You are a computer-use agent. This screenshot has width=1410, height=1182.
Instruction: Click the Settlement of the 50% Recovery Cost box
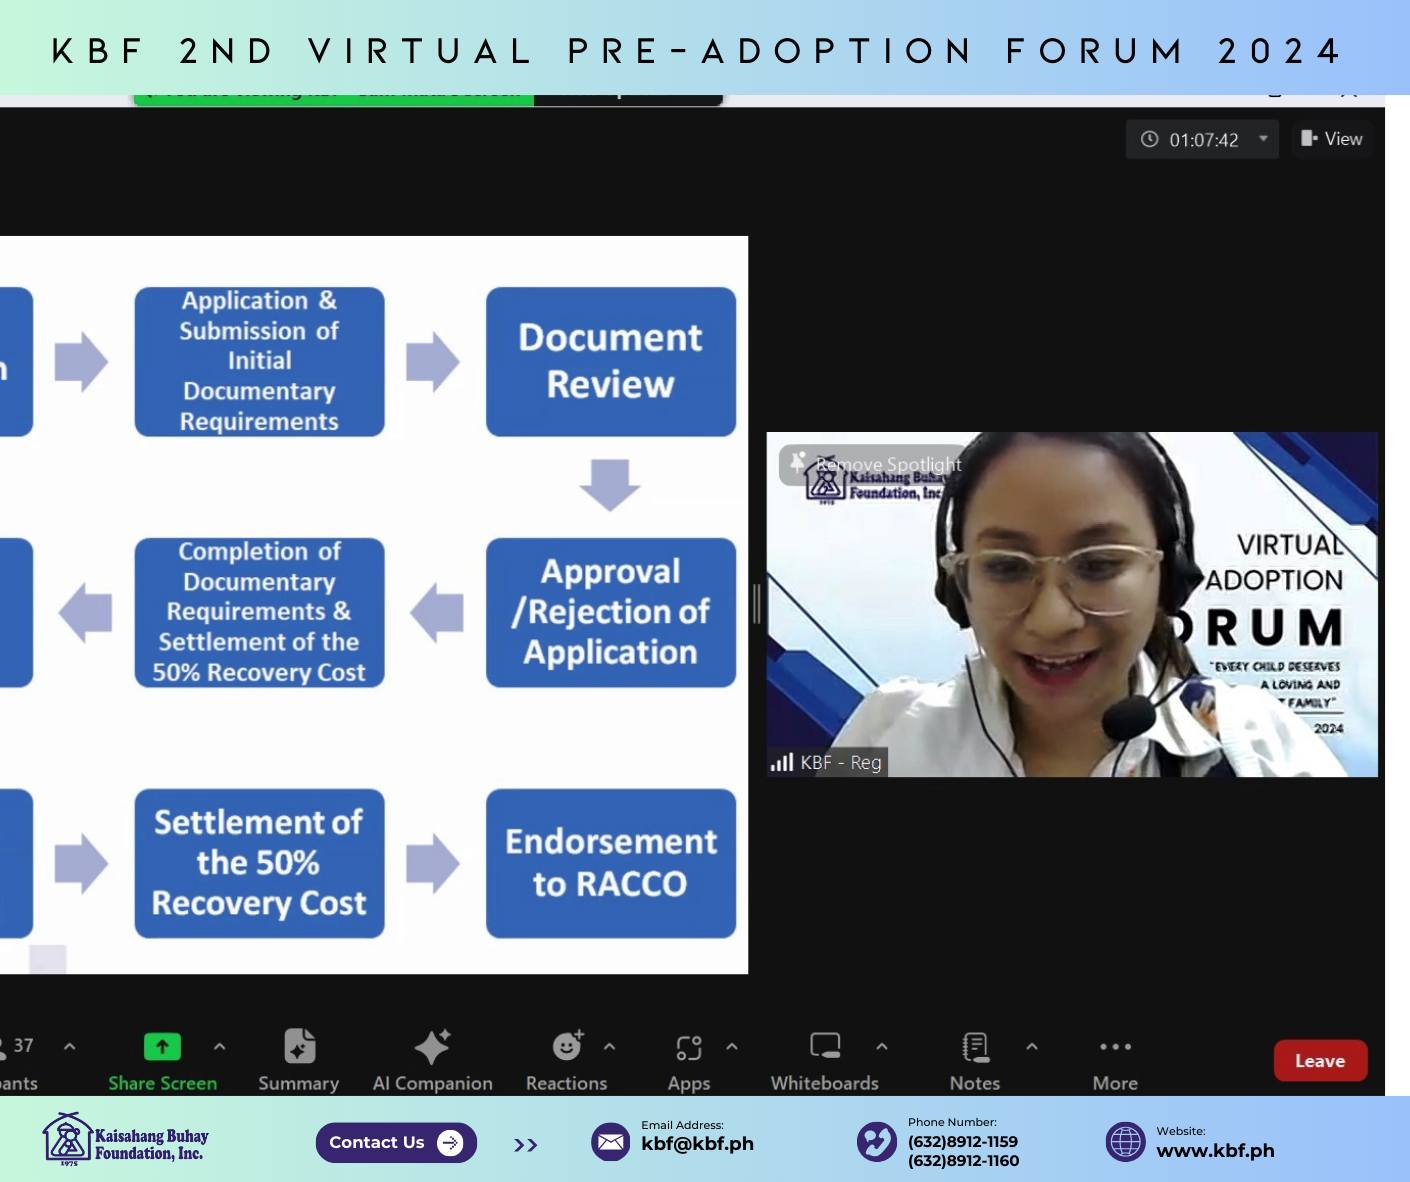pyautogui.click(x=259, y=863)
